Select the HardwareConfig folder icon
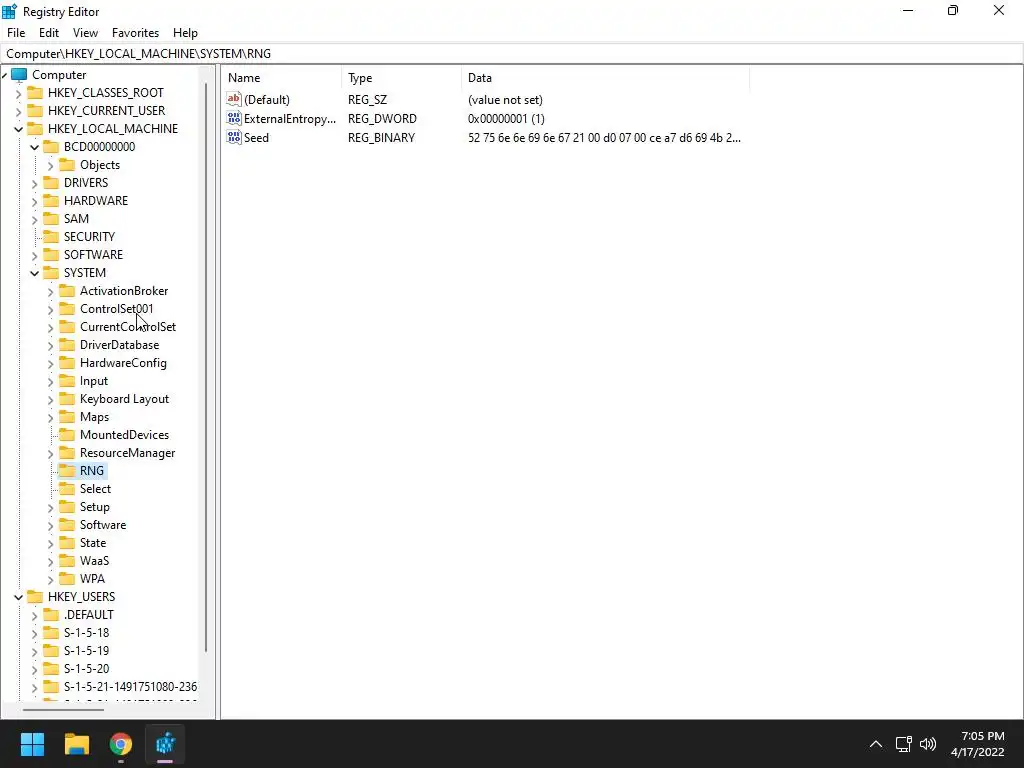 [67, 362]
